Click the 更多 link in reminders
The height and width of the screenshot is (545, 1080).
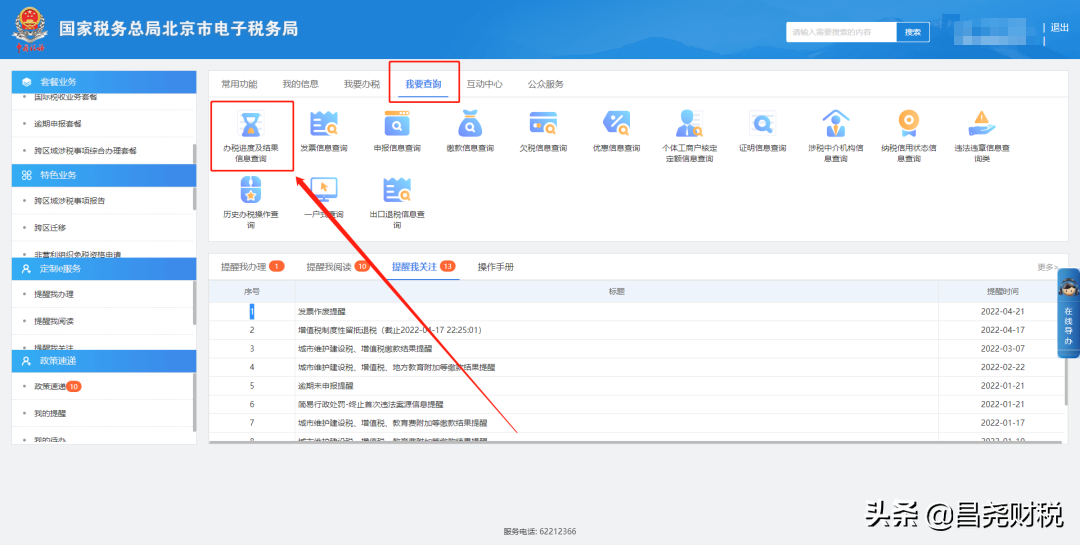click(x=1045, y=267)
